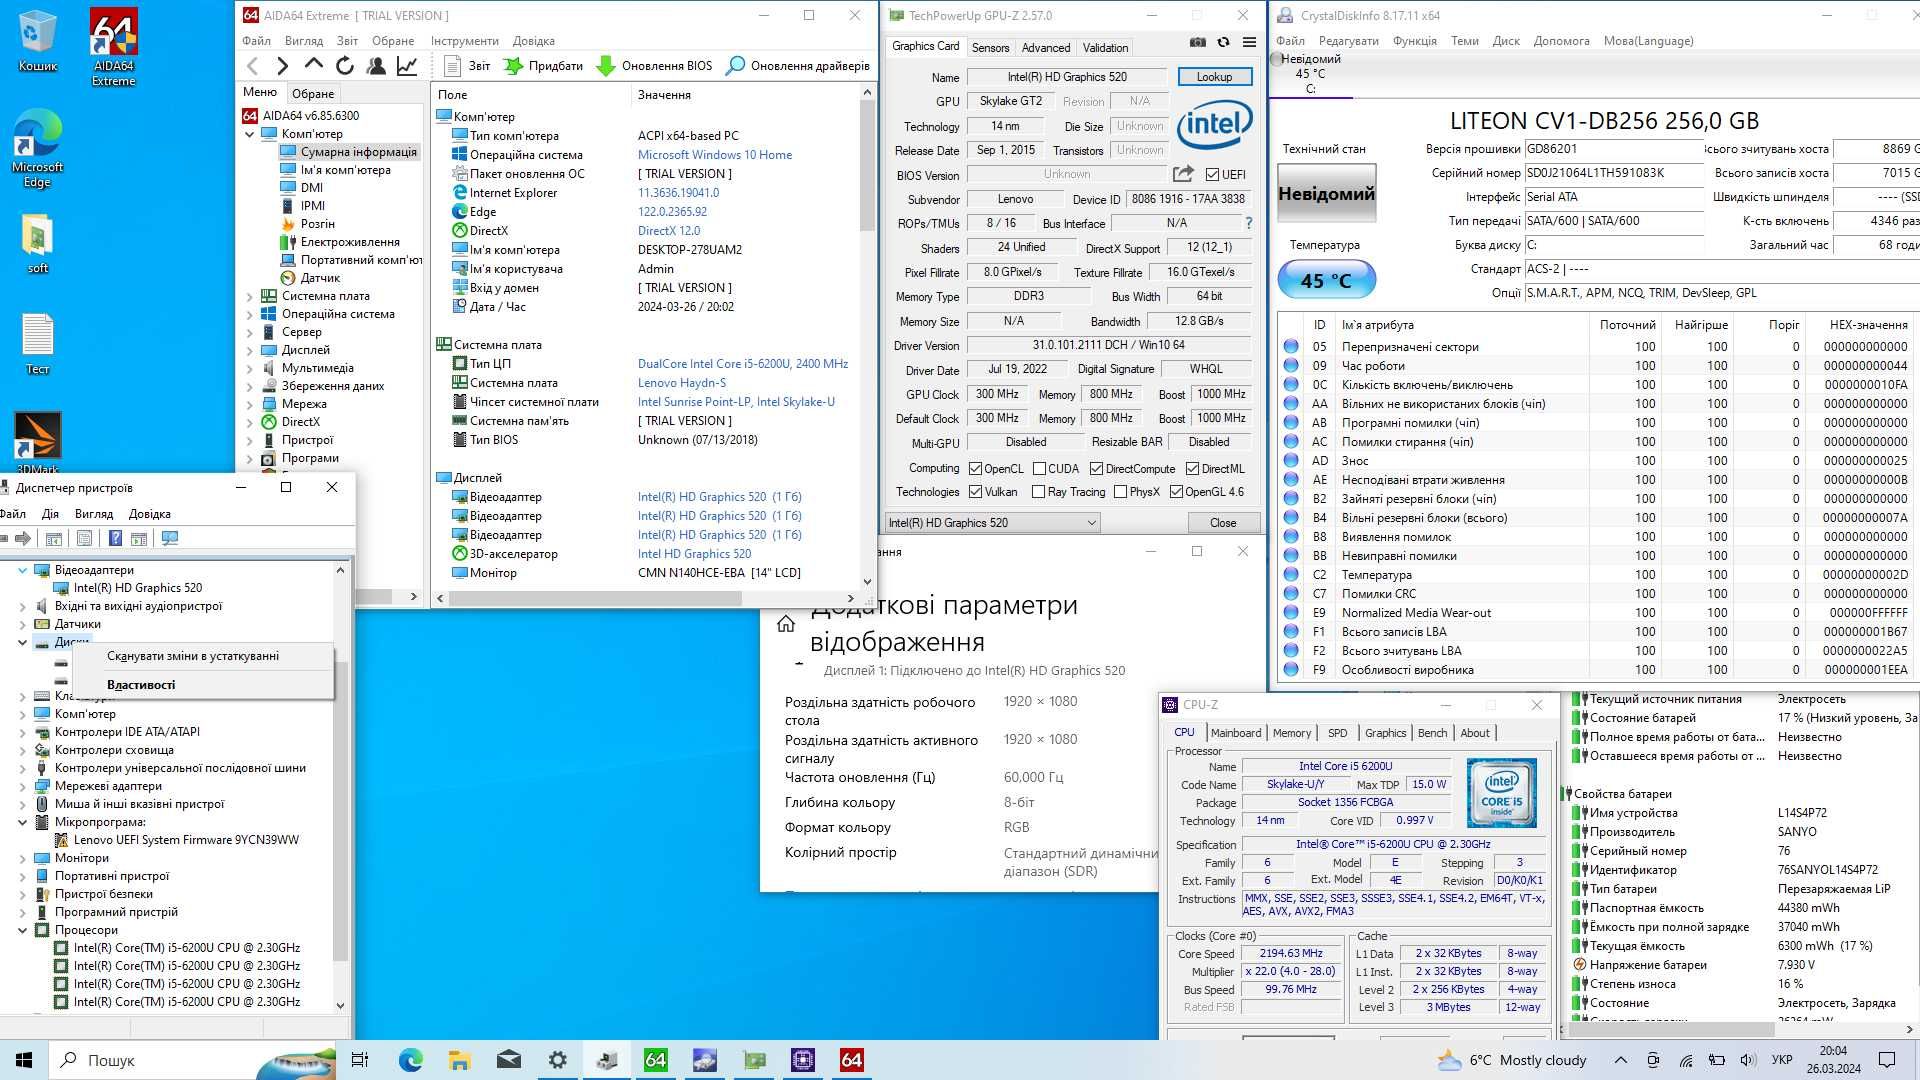This screenshot has width=1920, height=1080.
Task: Click Оновлення драйверів toolbar button
Action: point(798,66)
